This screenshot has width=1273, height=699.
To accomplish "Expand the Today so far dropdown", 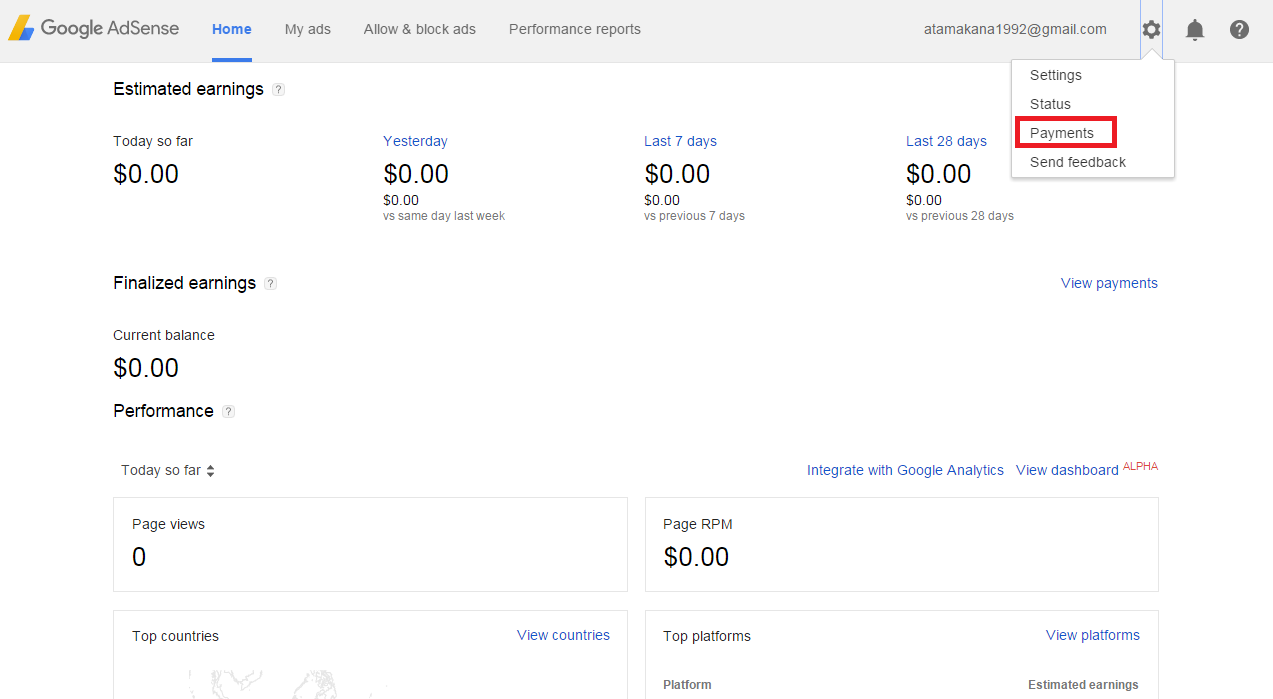I will pos(168,470).
